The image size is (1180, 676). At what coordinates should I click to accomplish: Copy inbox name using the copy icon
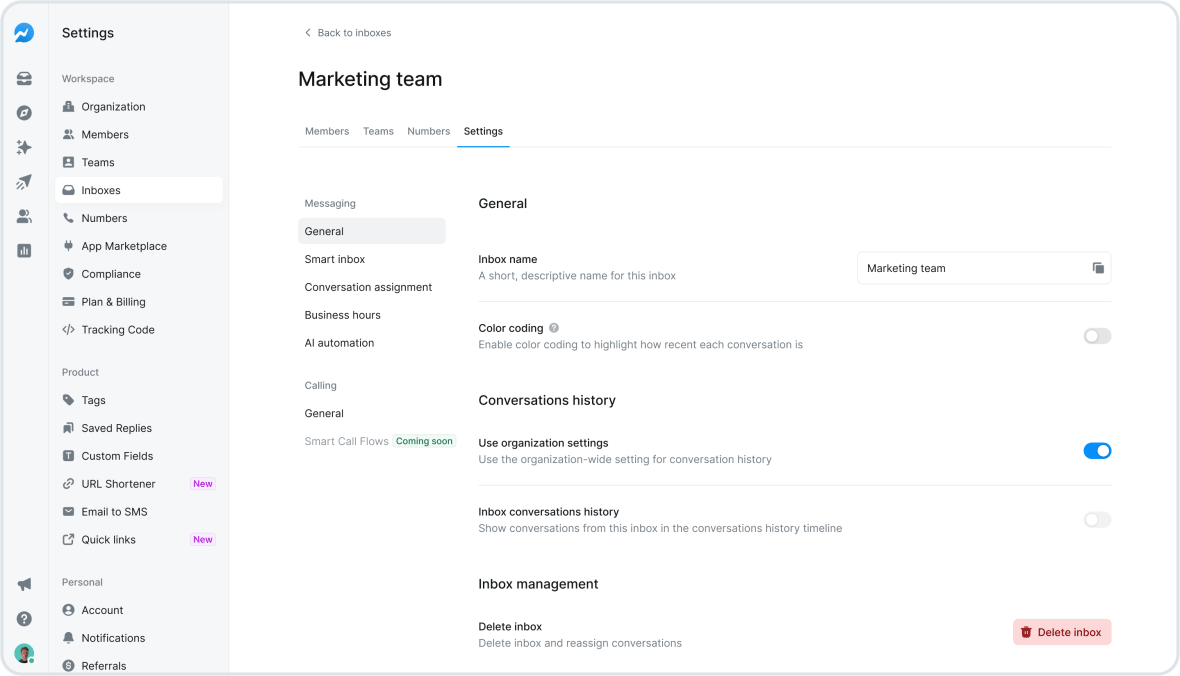[1097, 267]
